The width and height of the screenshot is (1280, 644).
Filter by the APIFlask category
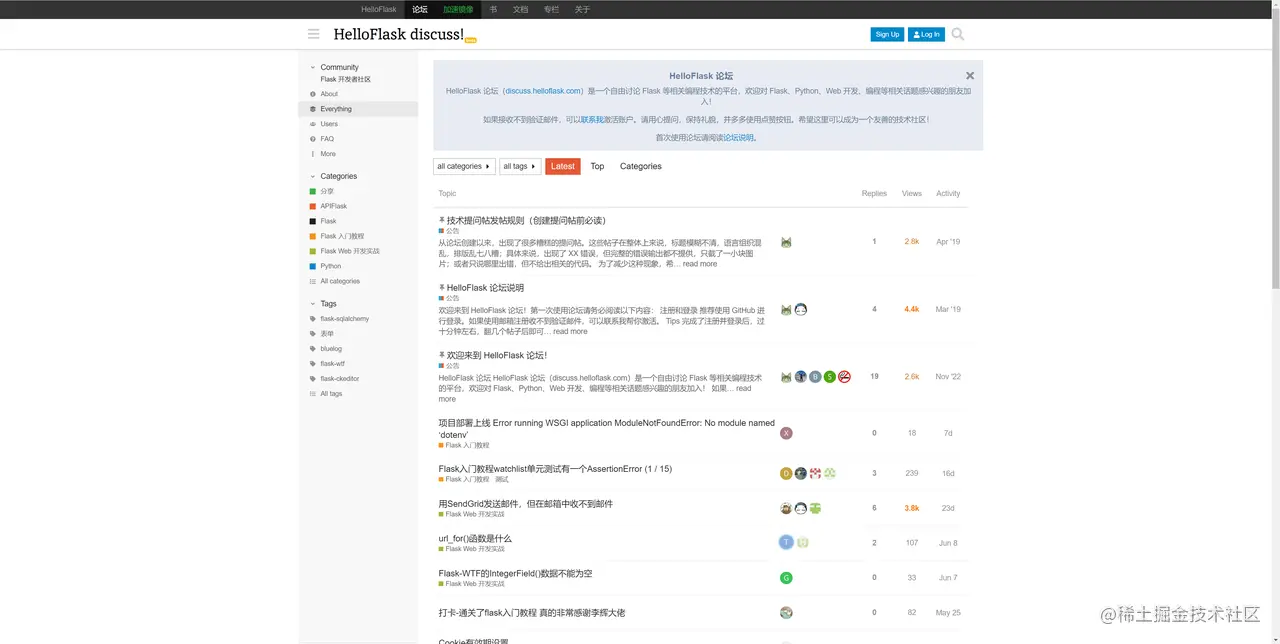coord(328,206)
